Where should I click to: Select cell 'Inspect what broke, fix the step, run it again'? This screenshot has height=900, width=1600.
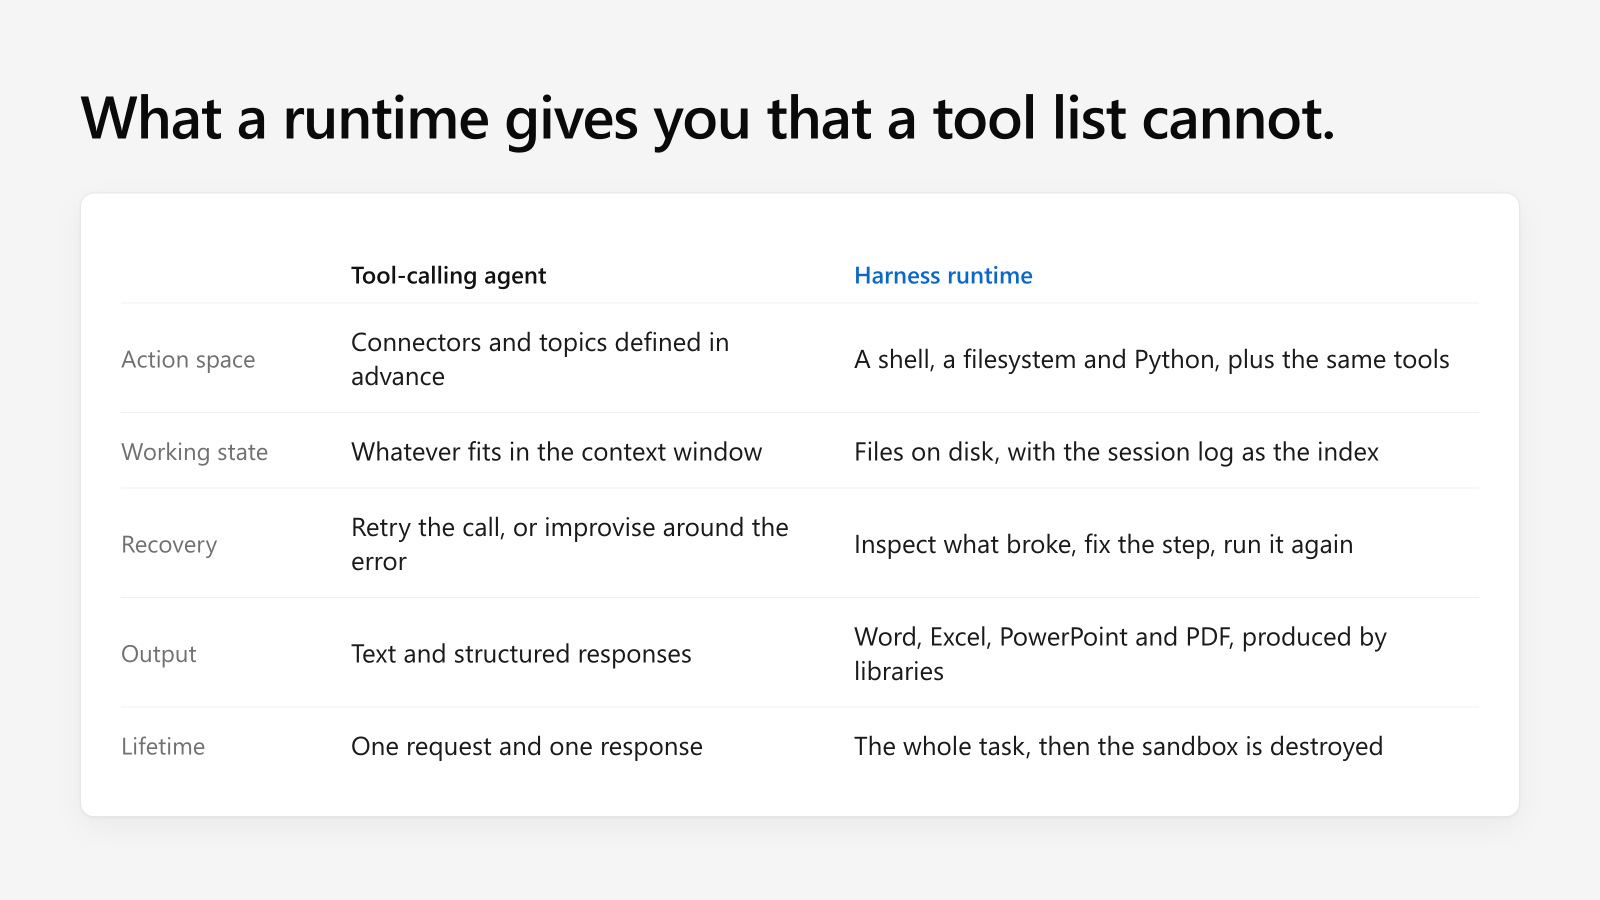pos(1103,545)
